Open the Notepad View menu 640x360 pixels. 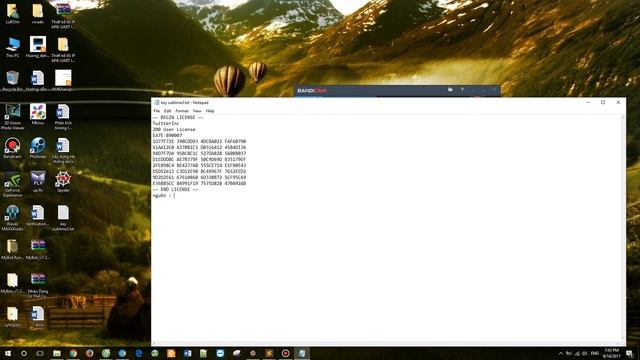[197, 111]
